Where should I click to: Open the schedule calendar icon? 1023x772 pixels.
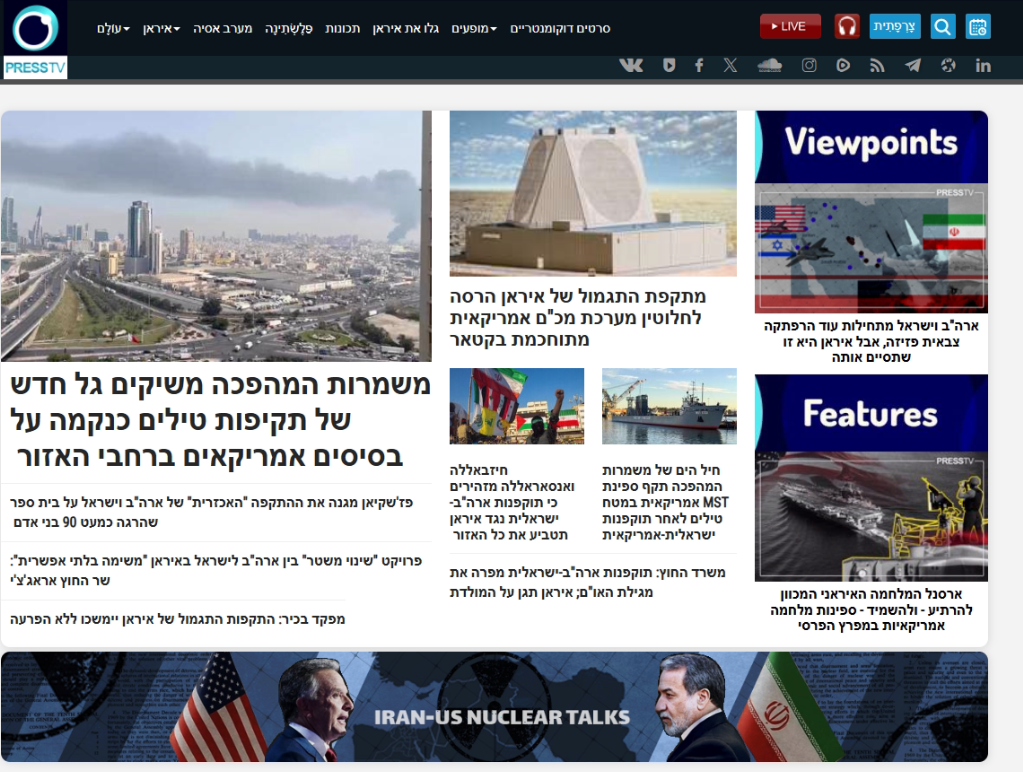click(x=978, y=27)
